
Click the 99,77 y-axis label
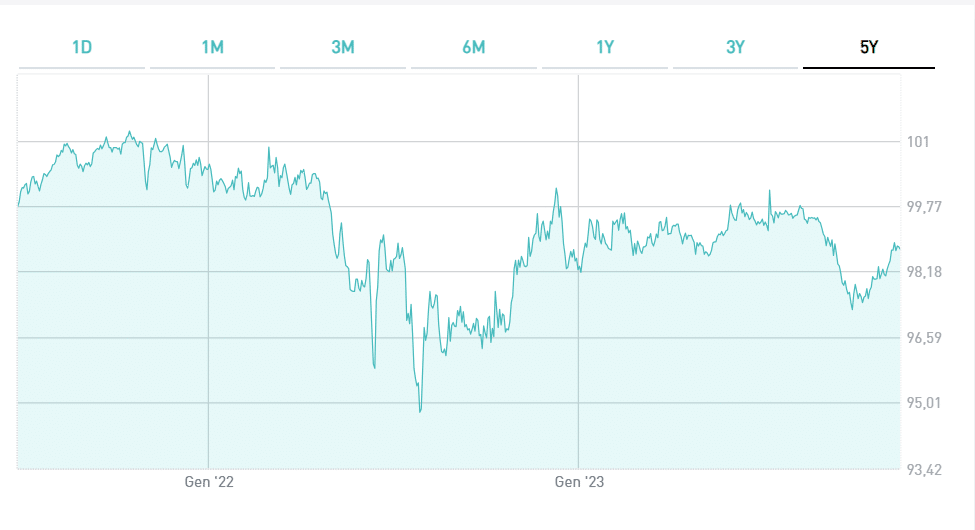[924, 207]
